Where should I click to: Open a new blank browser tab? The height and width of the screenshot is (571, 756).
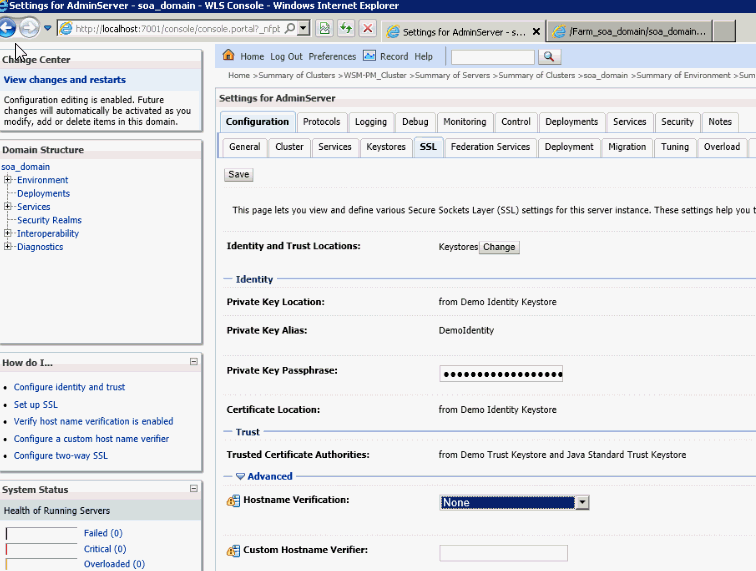click(724, 31)
